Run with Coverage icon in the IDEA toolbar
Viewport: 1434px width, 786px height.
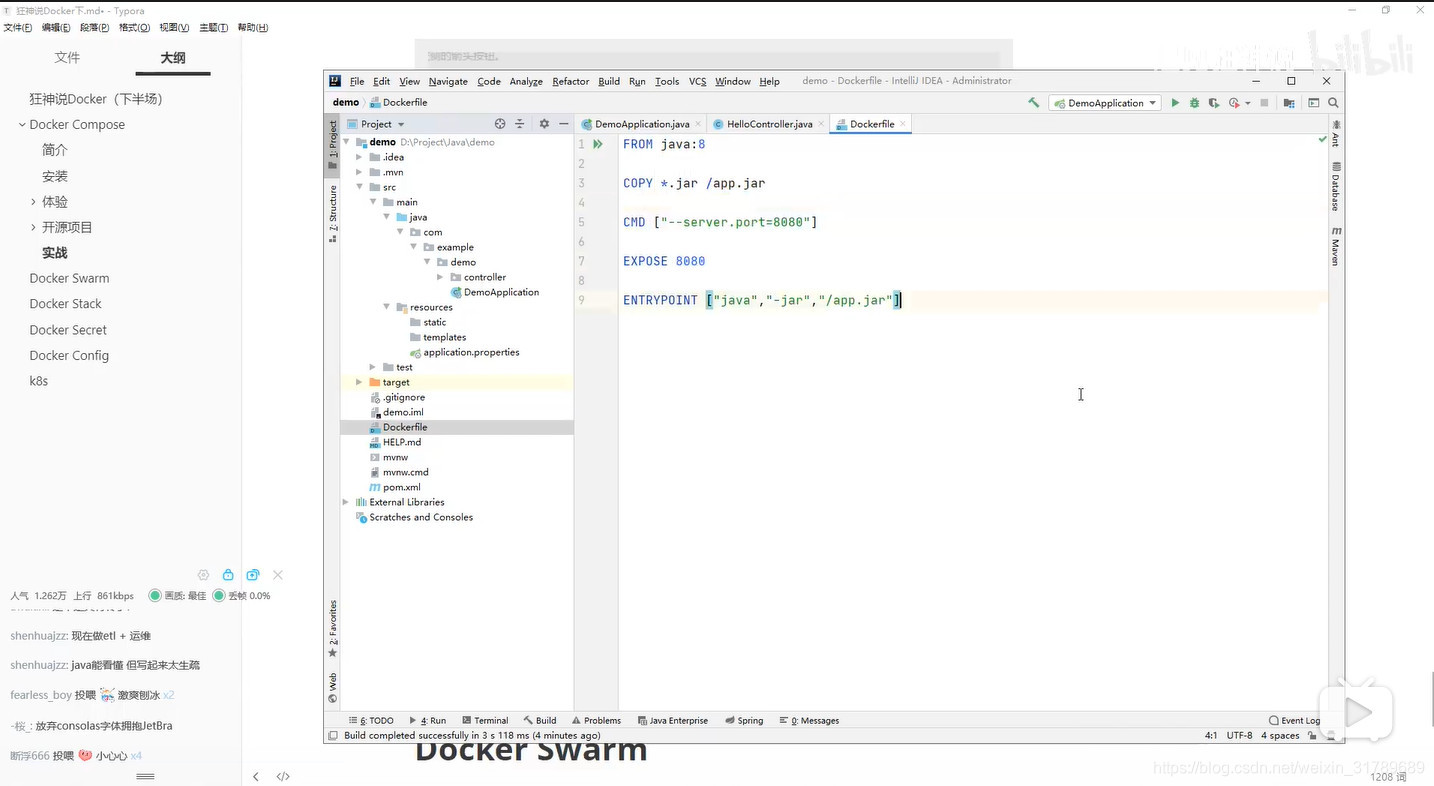tap(1214, 103)
